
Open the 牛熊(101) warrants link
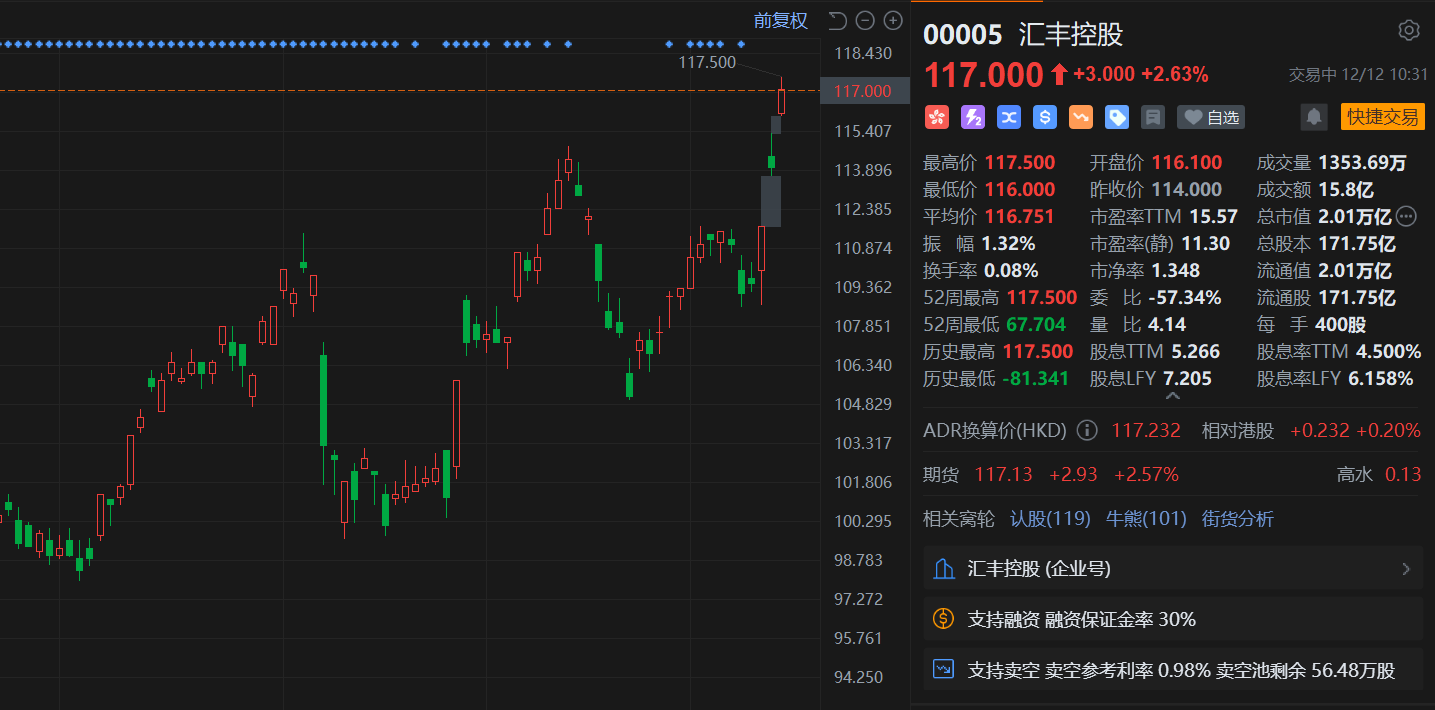click(x=1147, y=518)
